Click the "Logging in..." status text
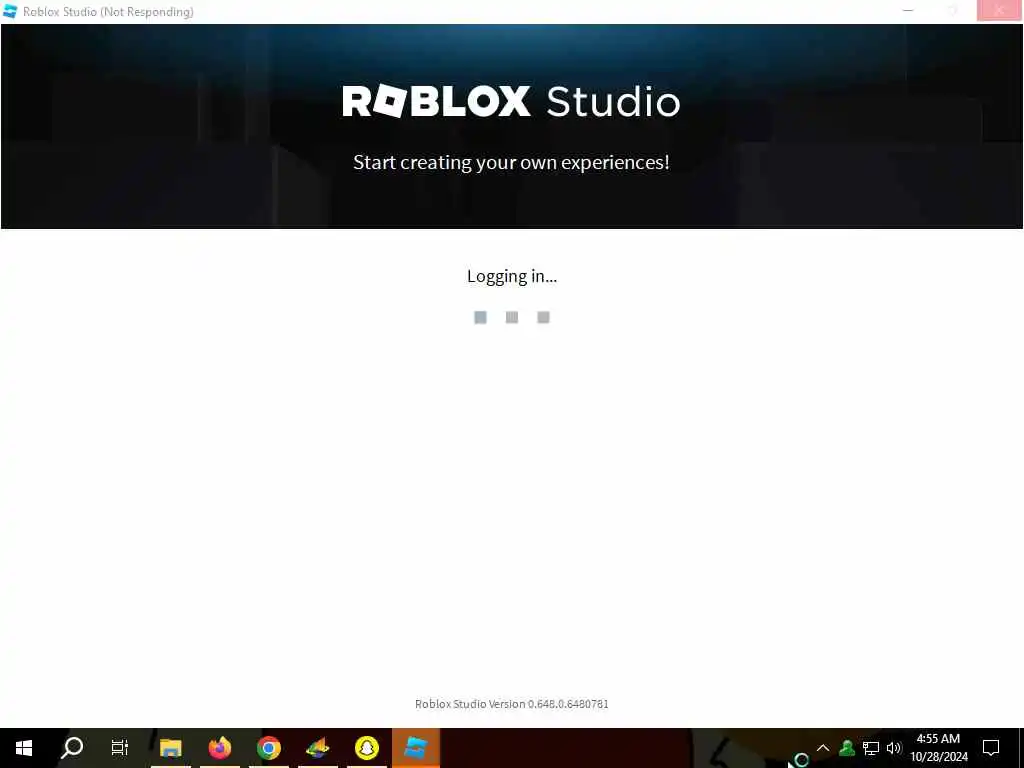1024x768 pixels. (512, 276)
